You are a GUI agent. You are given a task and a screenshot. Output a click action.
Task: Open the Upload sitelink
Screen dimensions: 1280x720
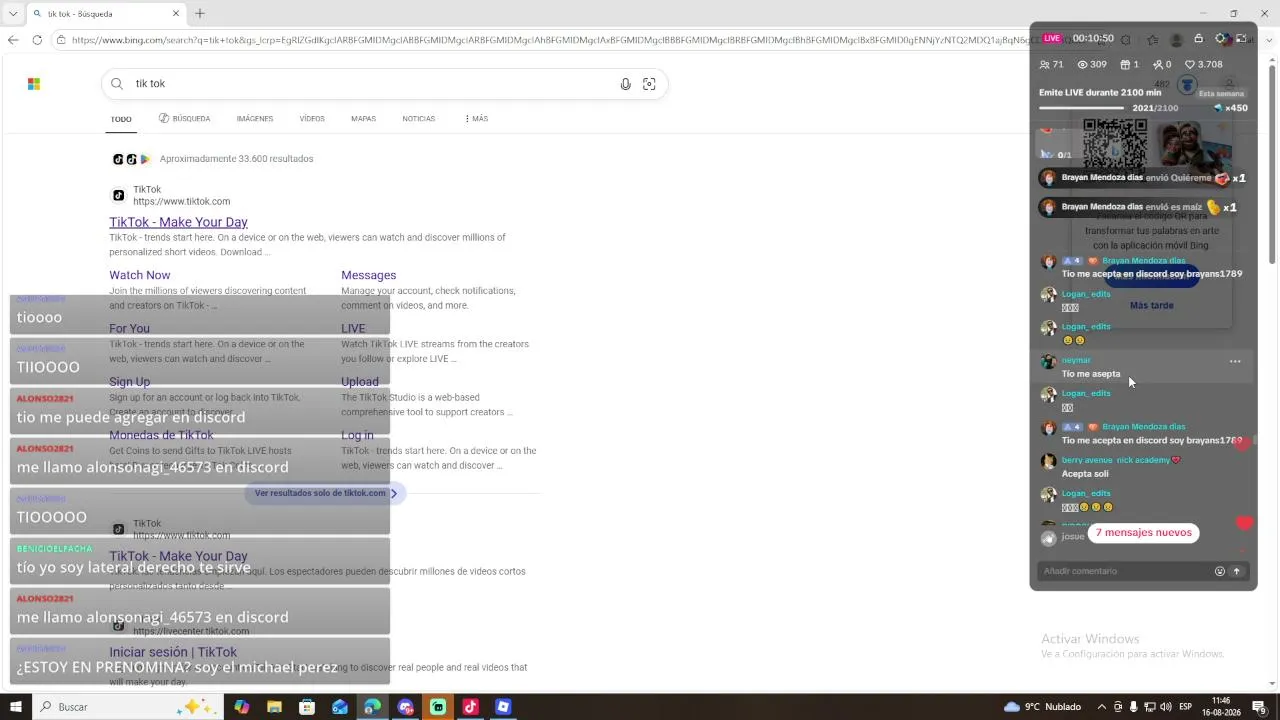(360, 382)
